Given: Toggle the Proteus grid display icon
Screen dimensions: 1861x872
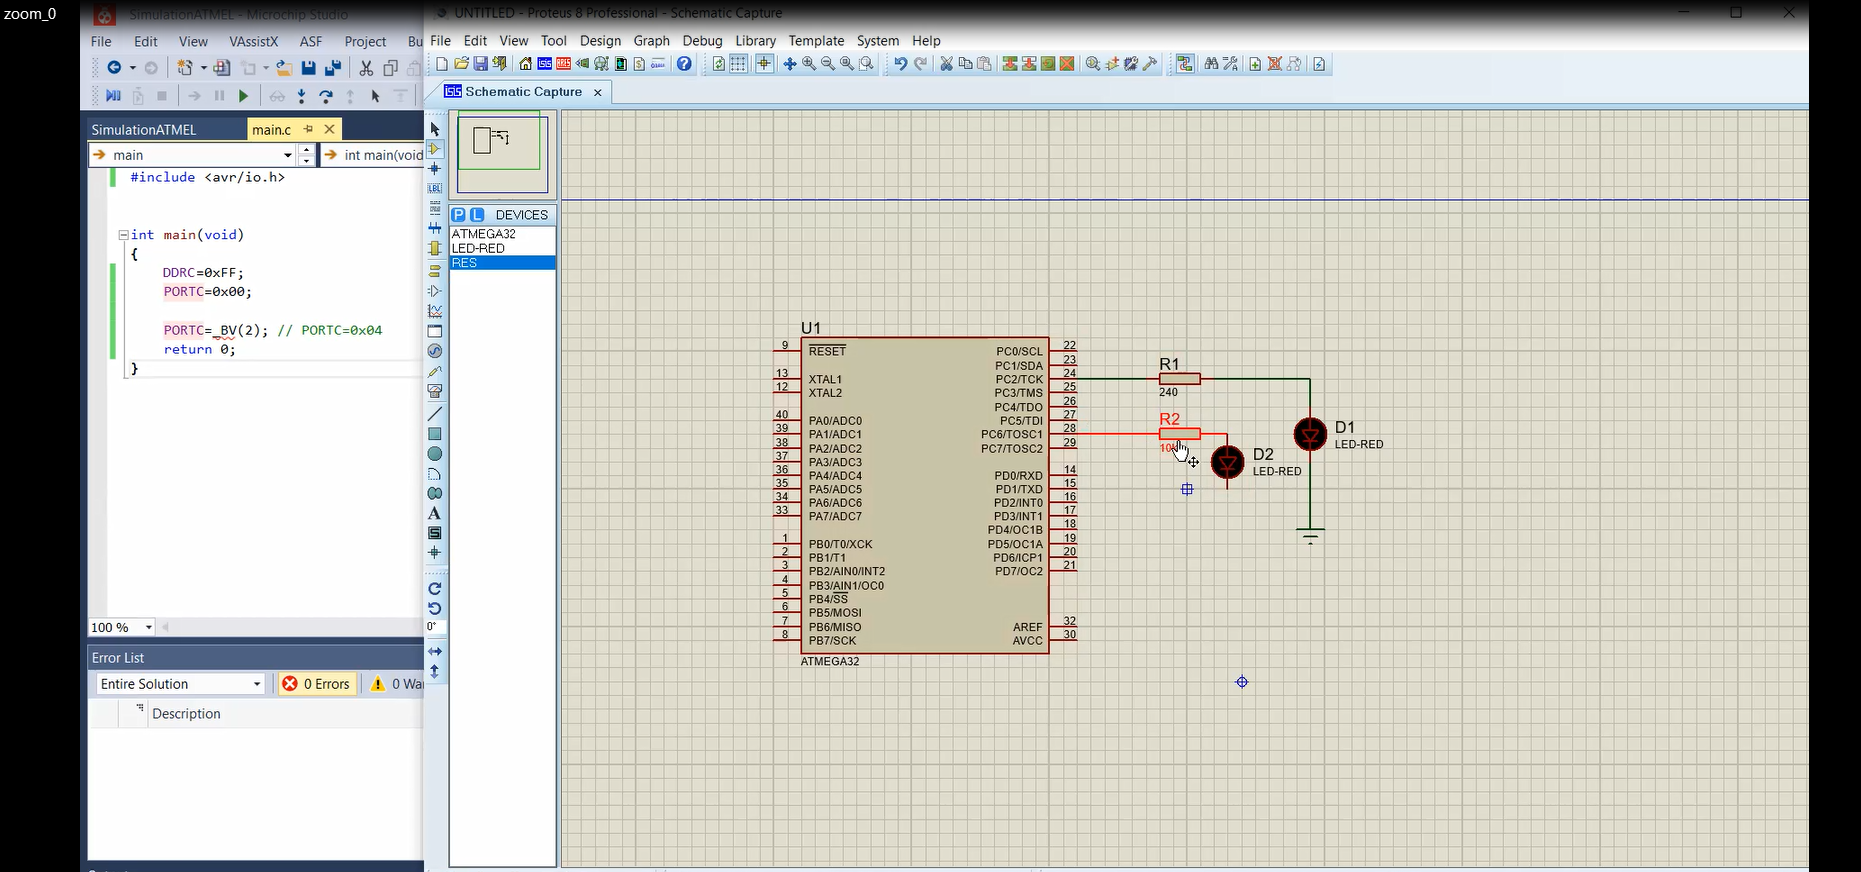Looking at the screenshot, I should pos(738,64).
